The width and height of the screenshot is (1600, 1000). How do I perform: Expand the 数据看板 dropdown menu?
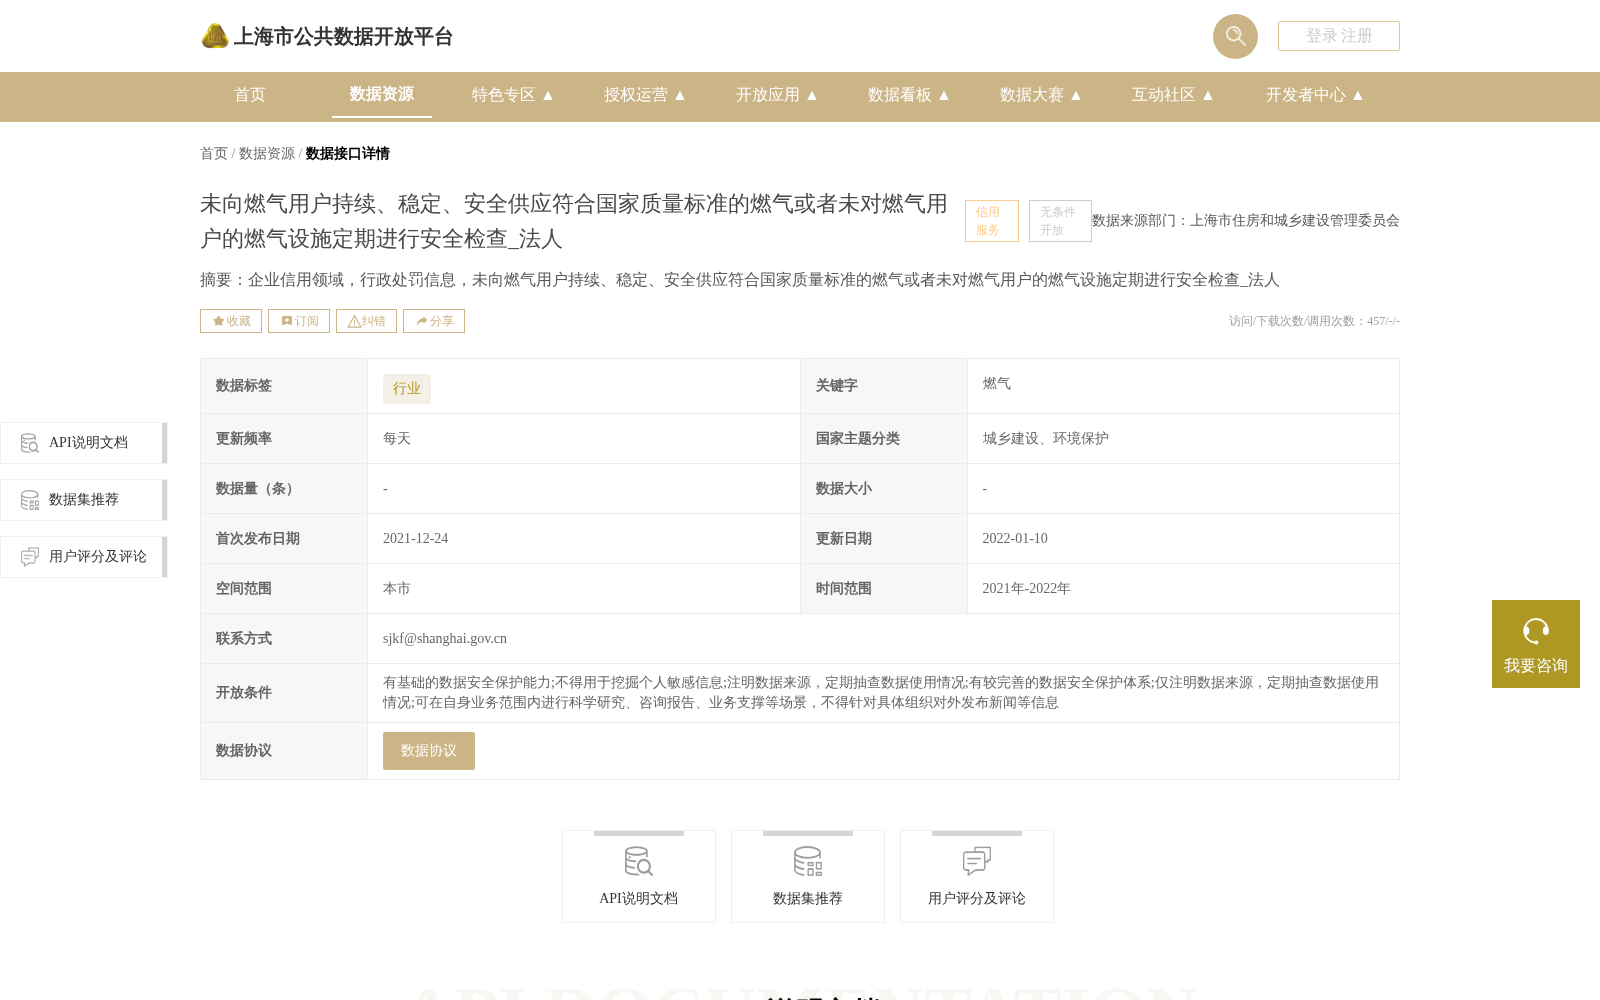[908, 95]
